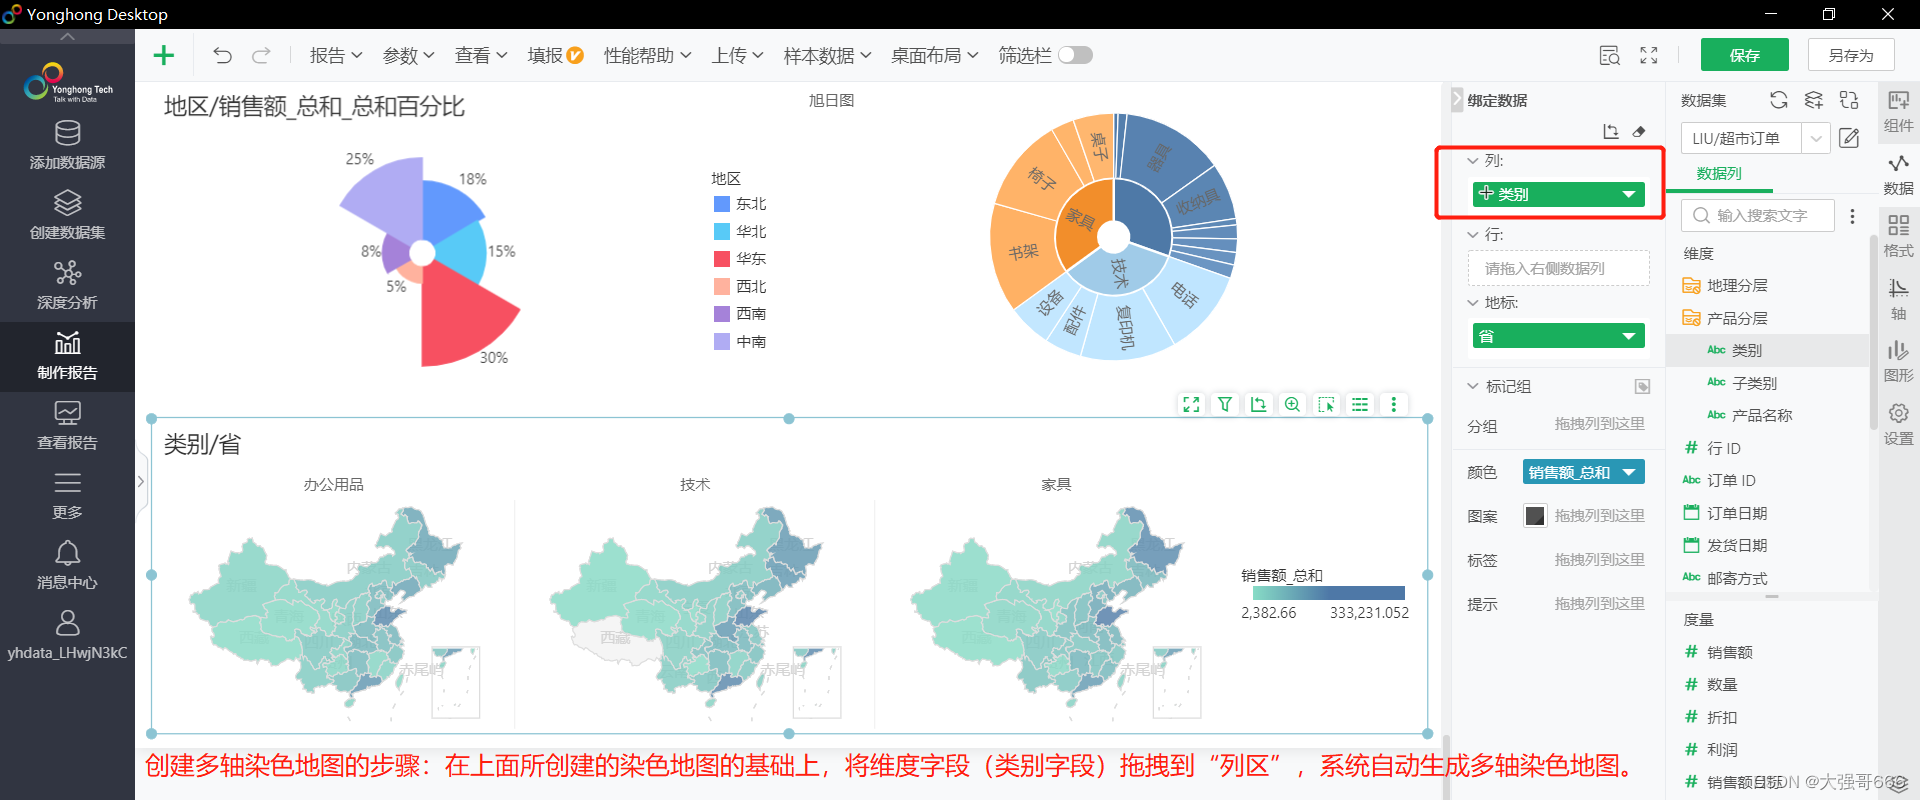Click the 图案 pattern swatch

1535,516
